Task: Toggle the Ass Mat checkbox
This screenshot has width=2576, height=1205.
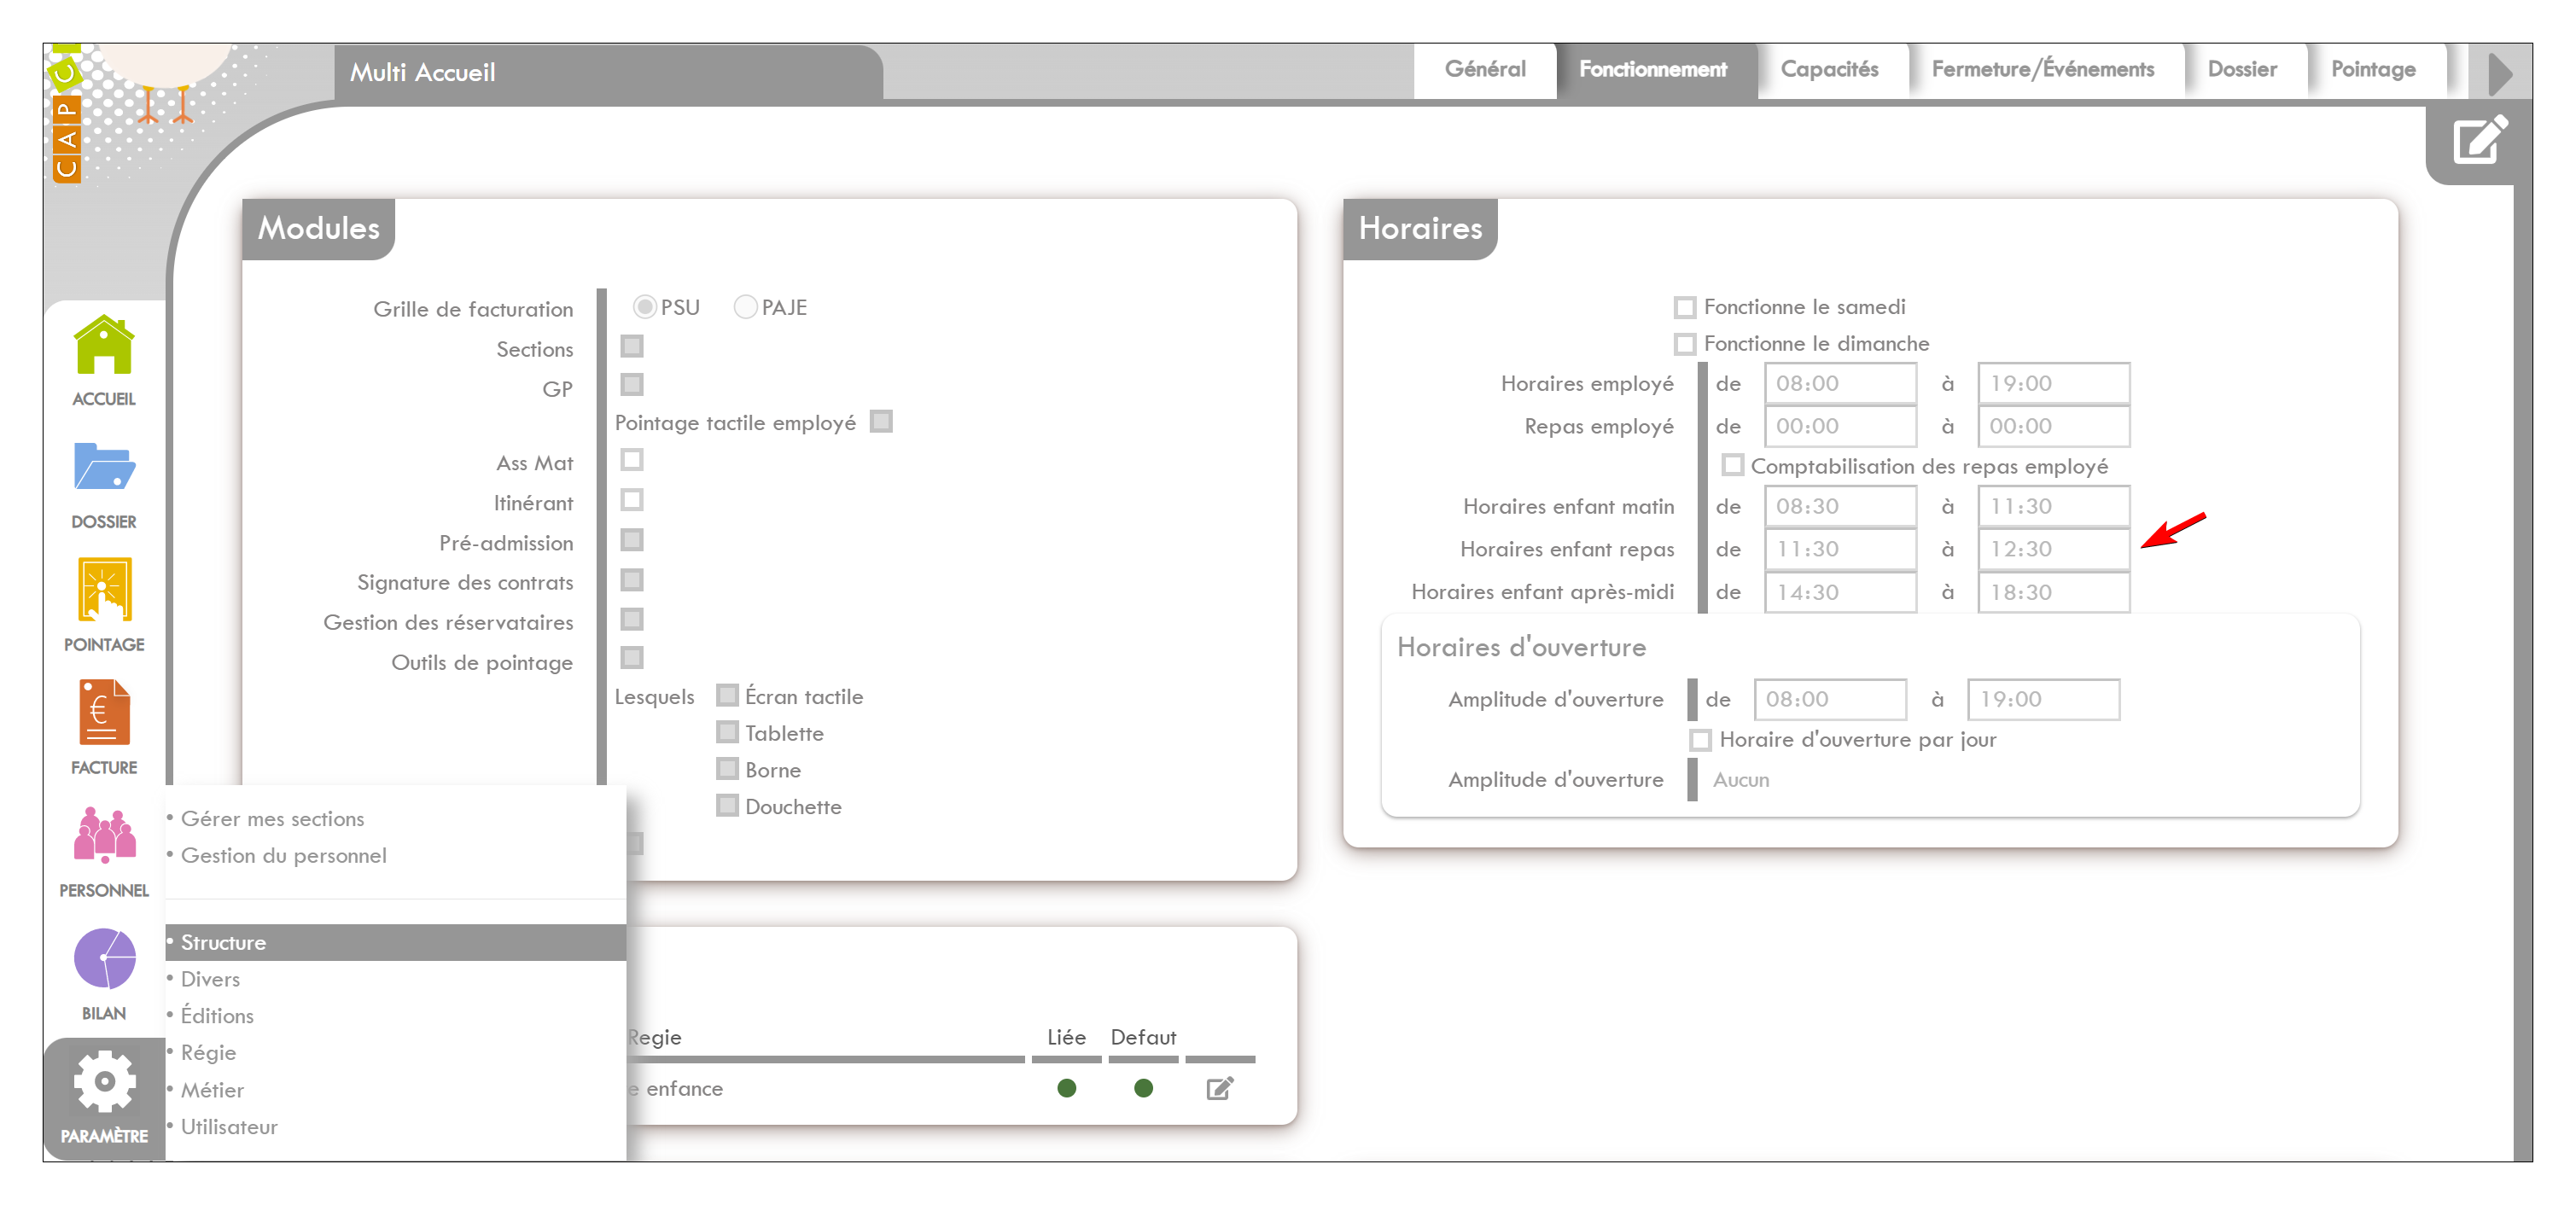Action: click(x=632, y=460)
